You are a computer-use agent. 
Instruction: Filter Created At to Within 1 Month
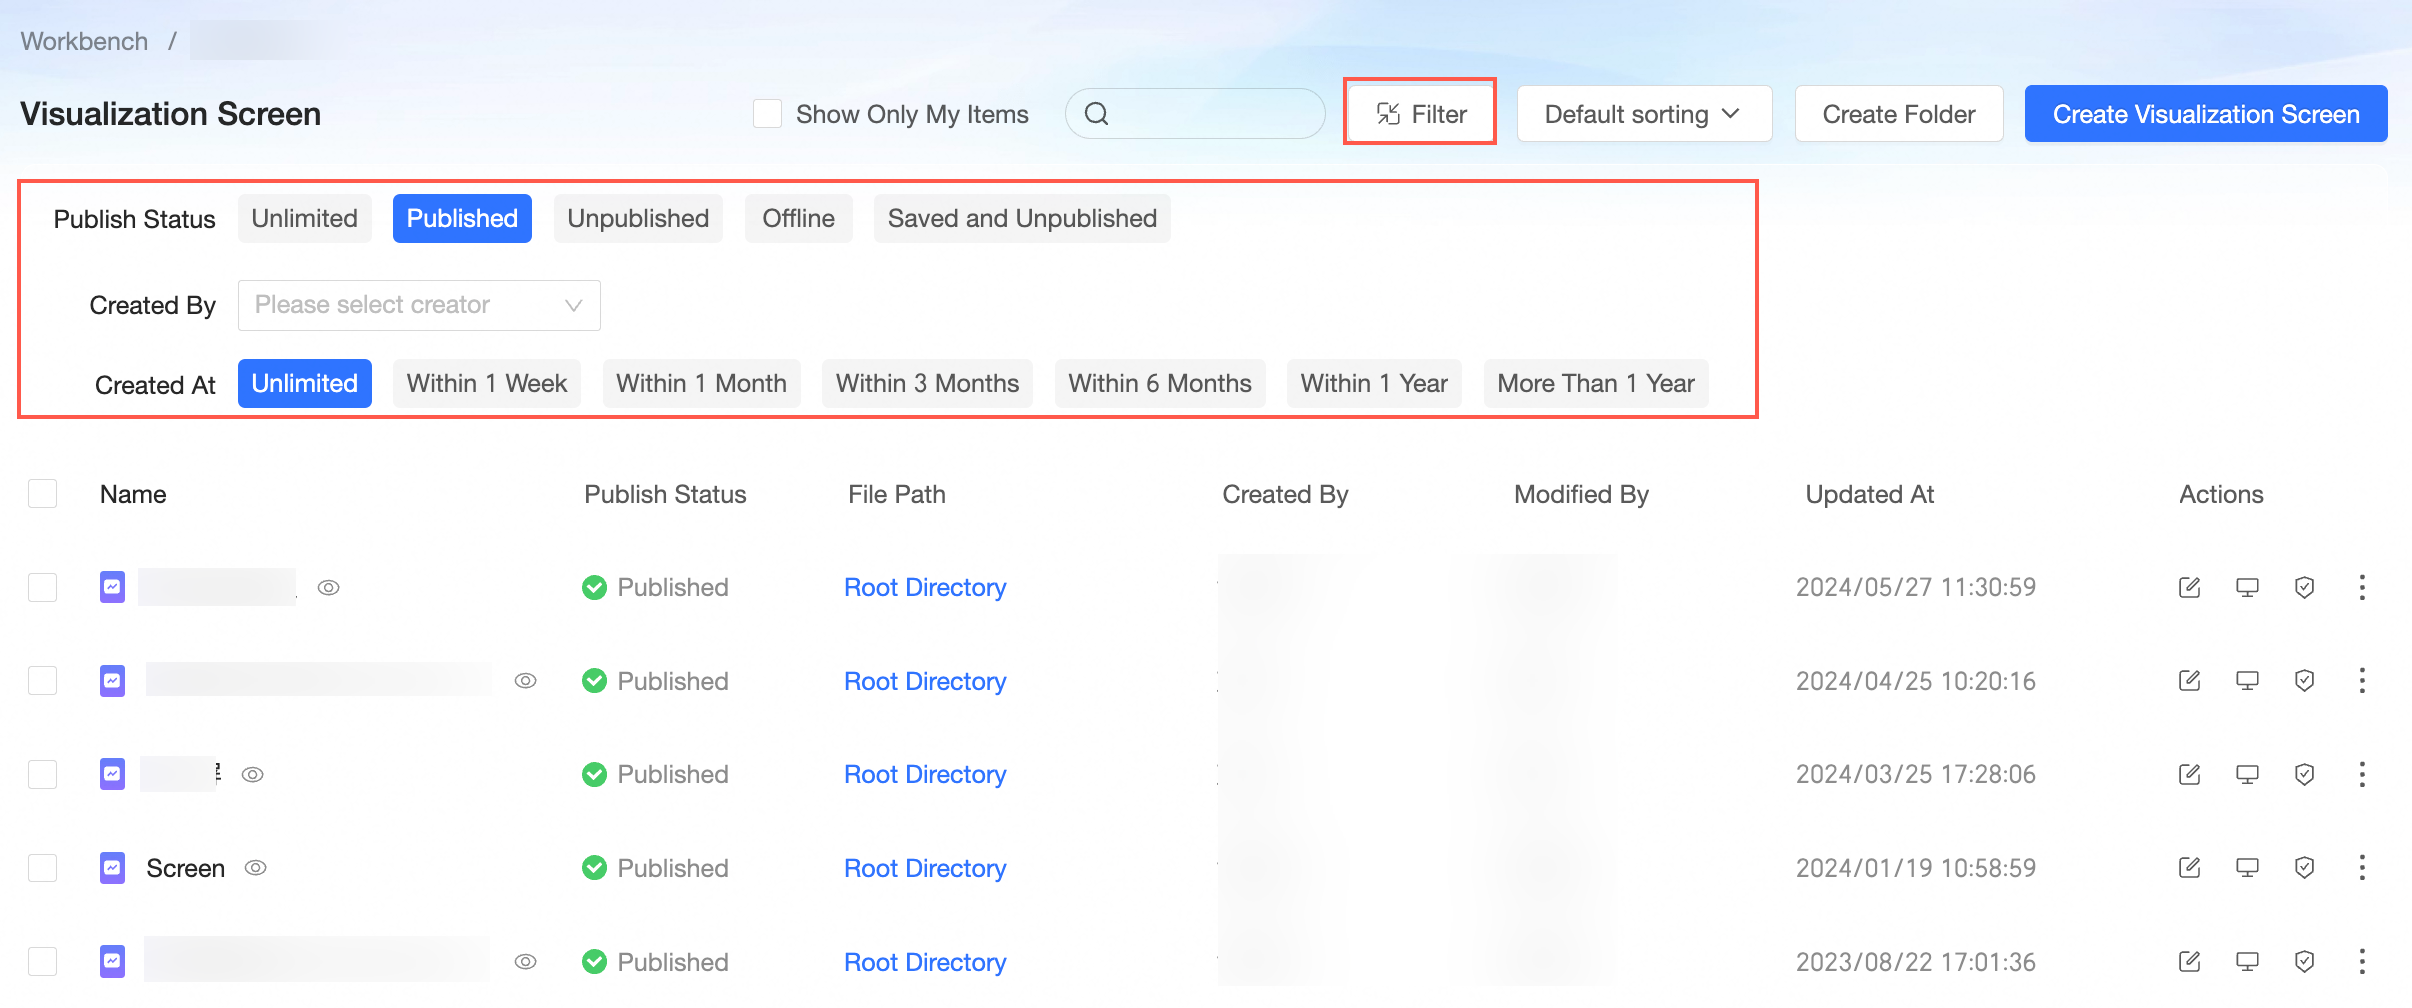pos(702,383)
